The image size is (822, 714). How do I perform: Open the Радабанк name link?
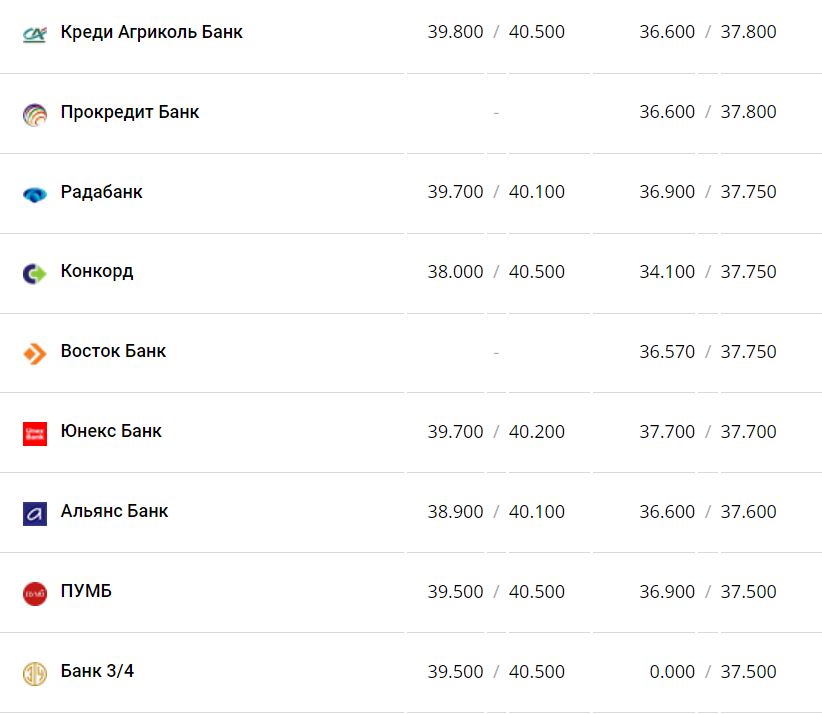[101, 192]
